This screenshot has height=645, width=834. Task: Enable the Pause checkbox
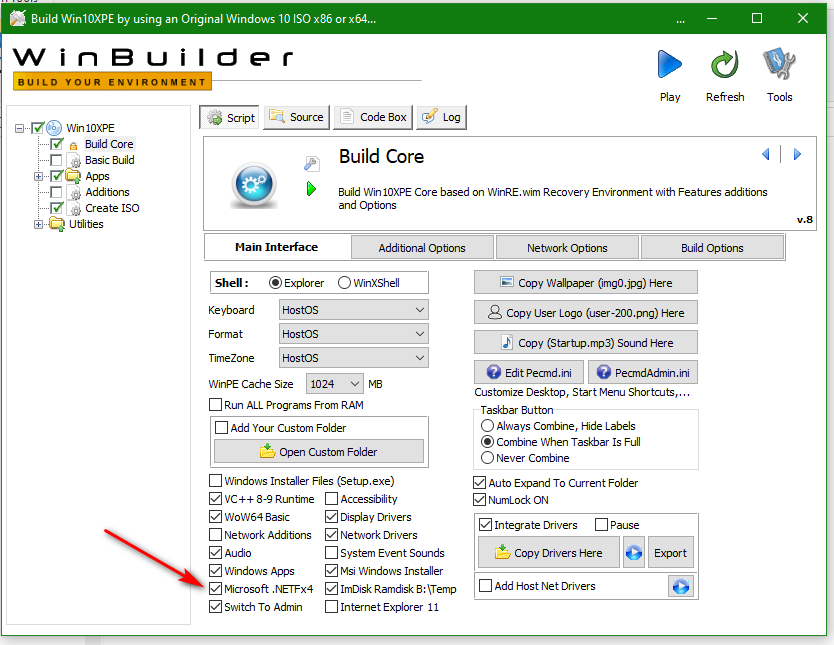click(601, 525)
